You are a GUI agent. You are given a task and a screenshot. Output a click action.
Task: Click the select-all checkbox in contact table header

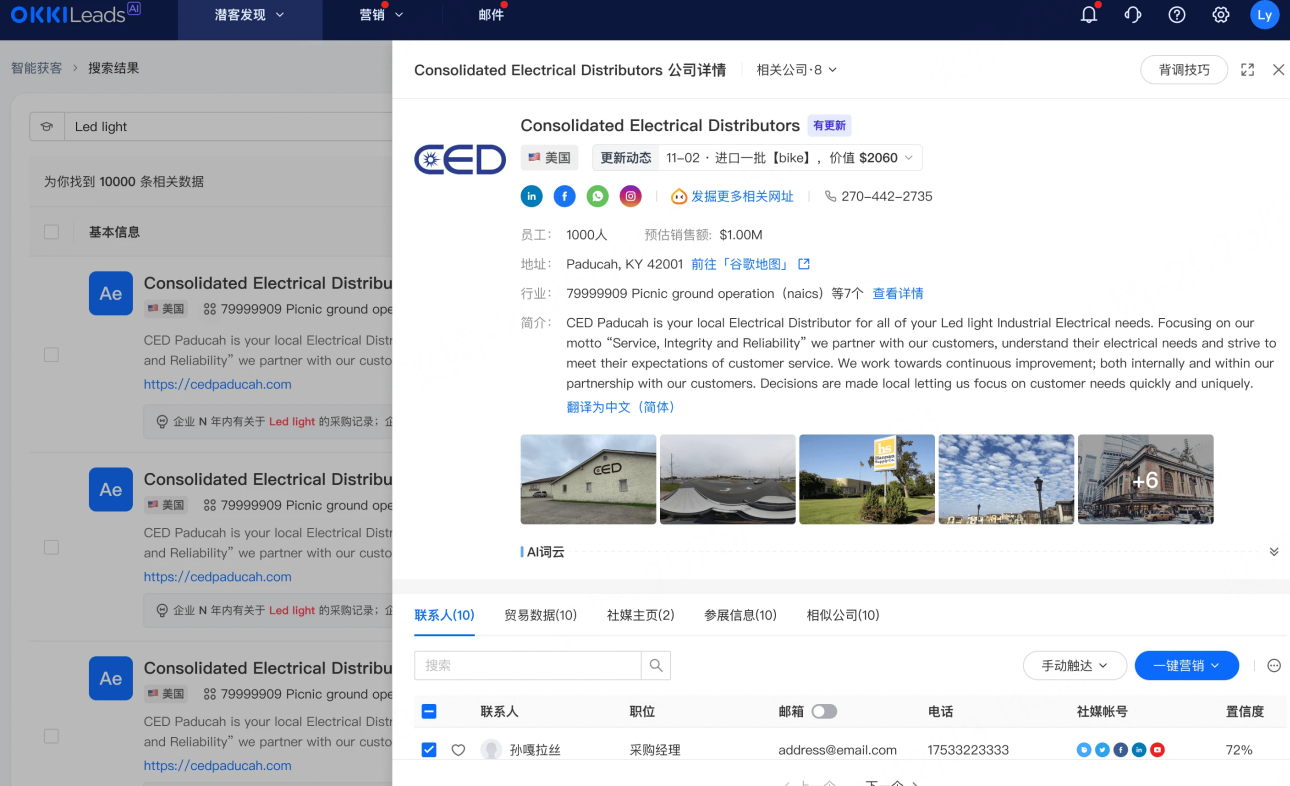pyautogui.click(x=429, y=711)
